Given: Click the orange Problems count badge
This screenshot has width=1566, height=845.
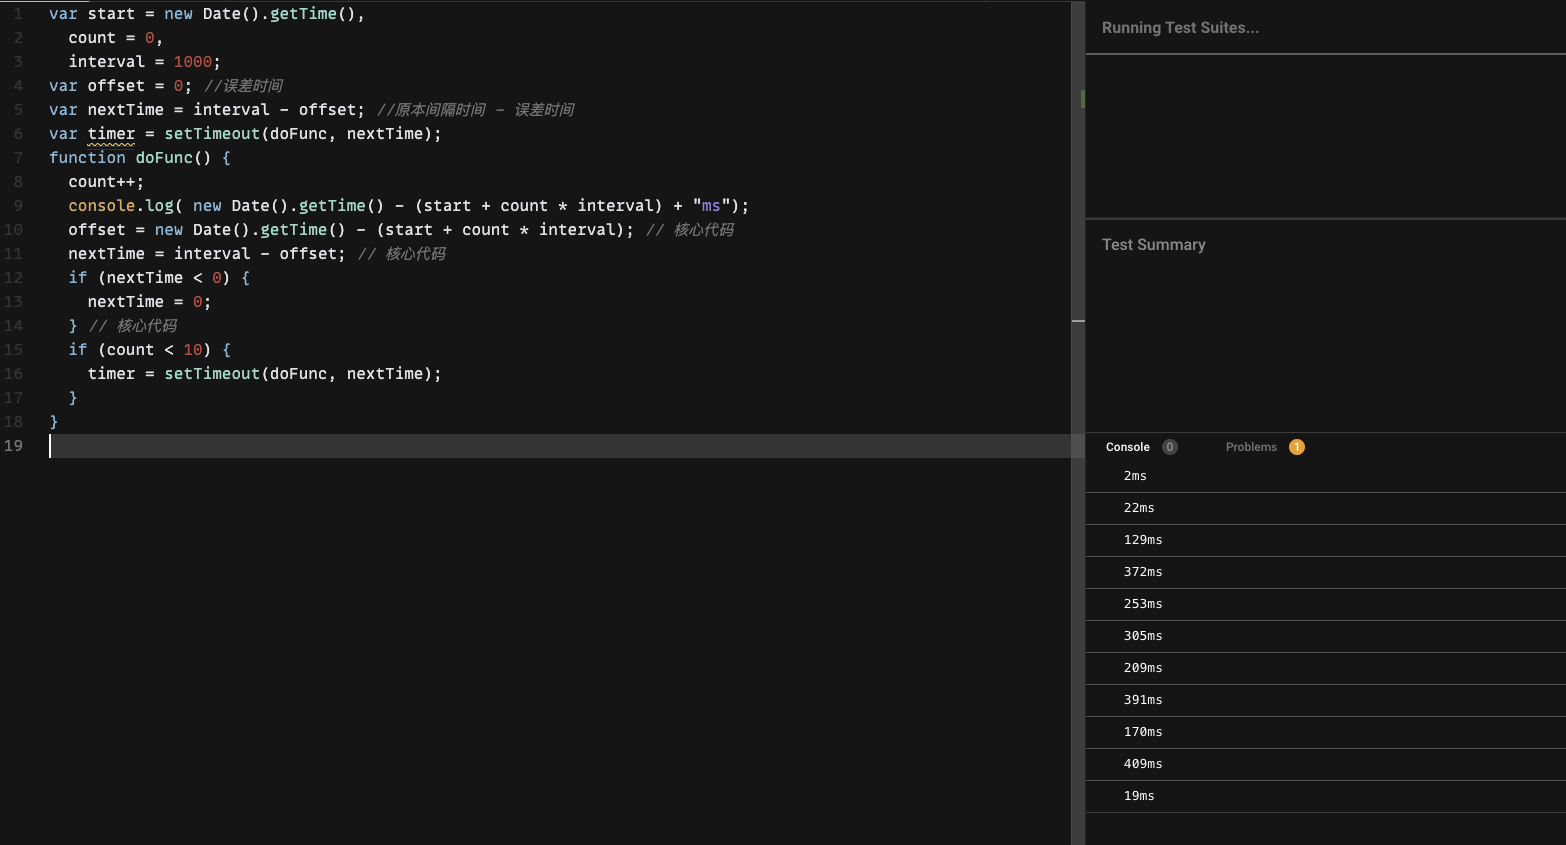Looking at the screenshot, I should [1297, 447].
